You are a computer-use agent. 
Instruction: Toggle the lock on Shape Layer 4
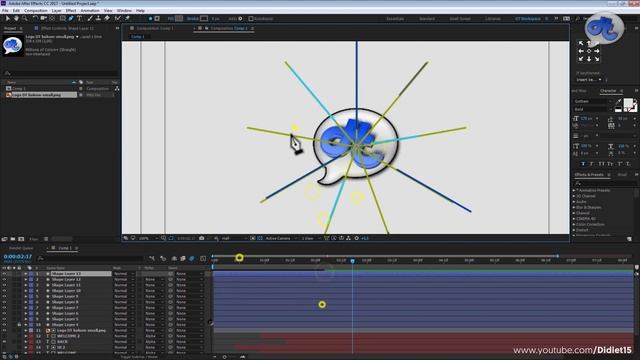tap(19, 324)
